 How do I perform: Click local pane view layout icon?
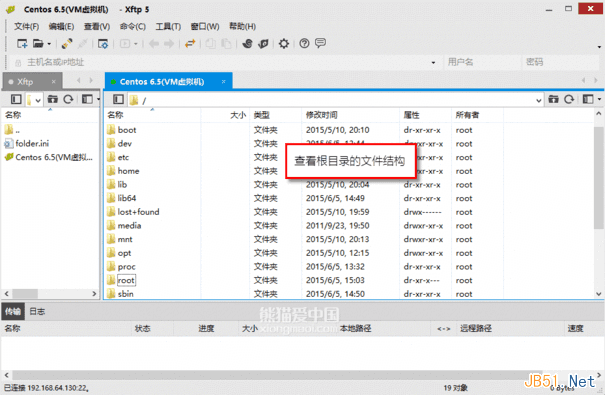point(87,100)
